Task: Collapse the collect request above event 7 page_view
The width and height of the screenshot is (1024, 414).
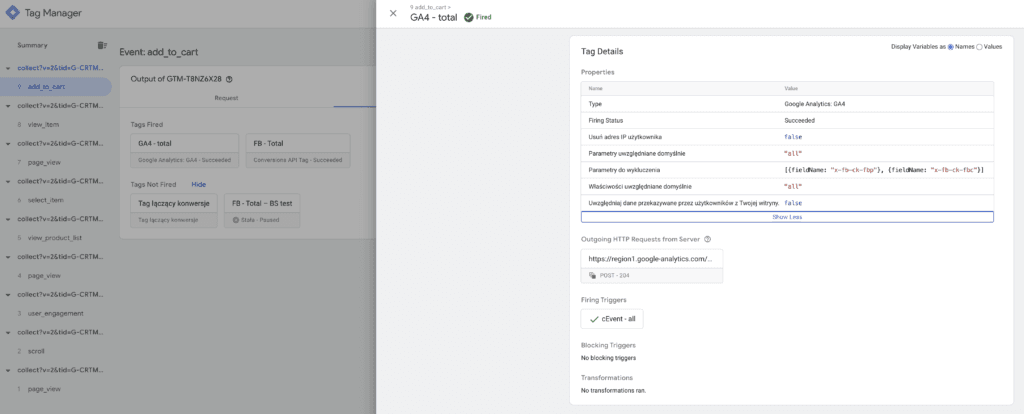Action: [x=7, y=143]
